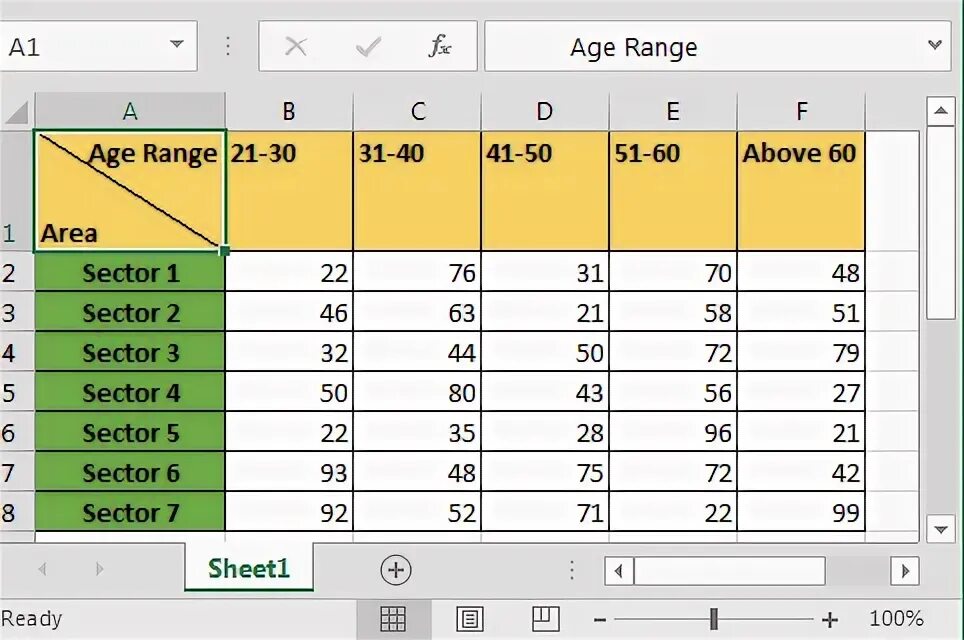Click the Cancel (X) formula bar icon
The image size is (964, 640).
pos(296,46)
